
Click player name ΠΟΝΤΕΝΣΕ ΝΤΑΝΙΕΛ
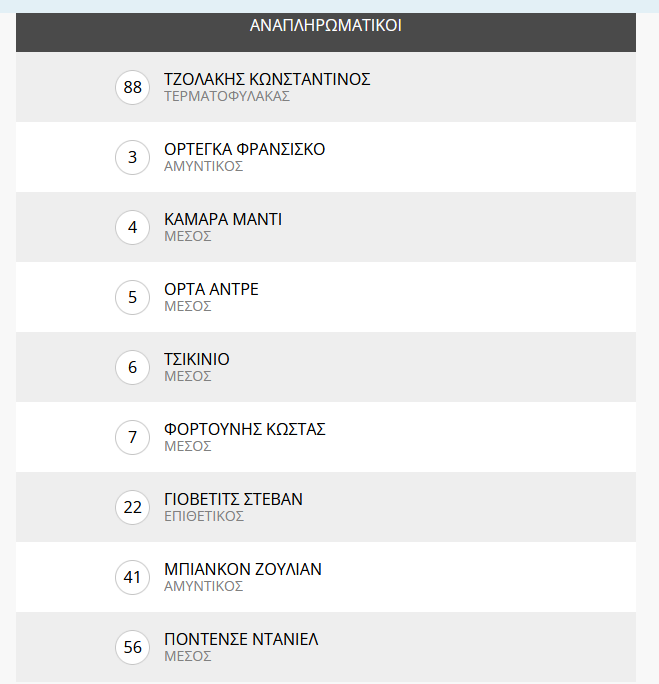241,639
